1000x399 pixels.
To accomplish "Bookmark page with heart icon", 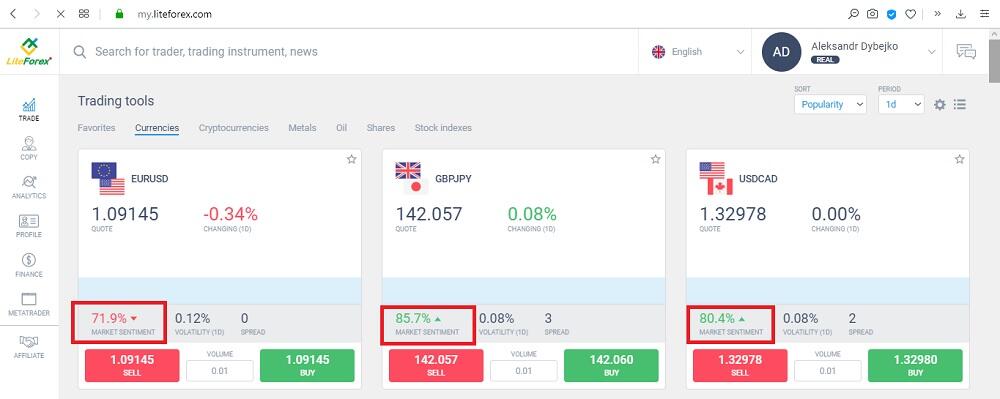I will tap(911, 13).
